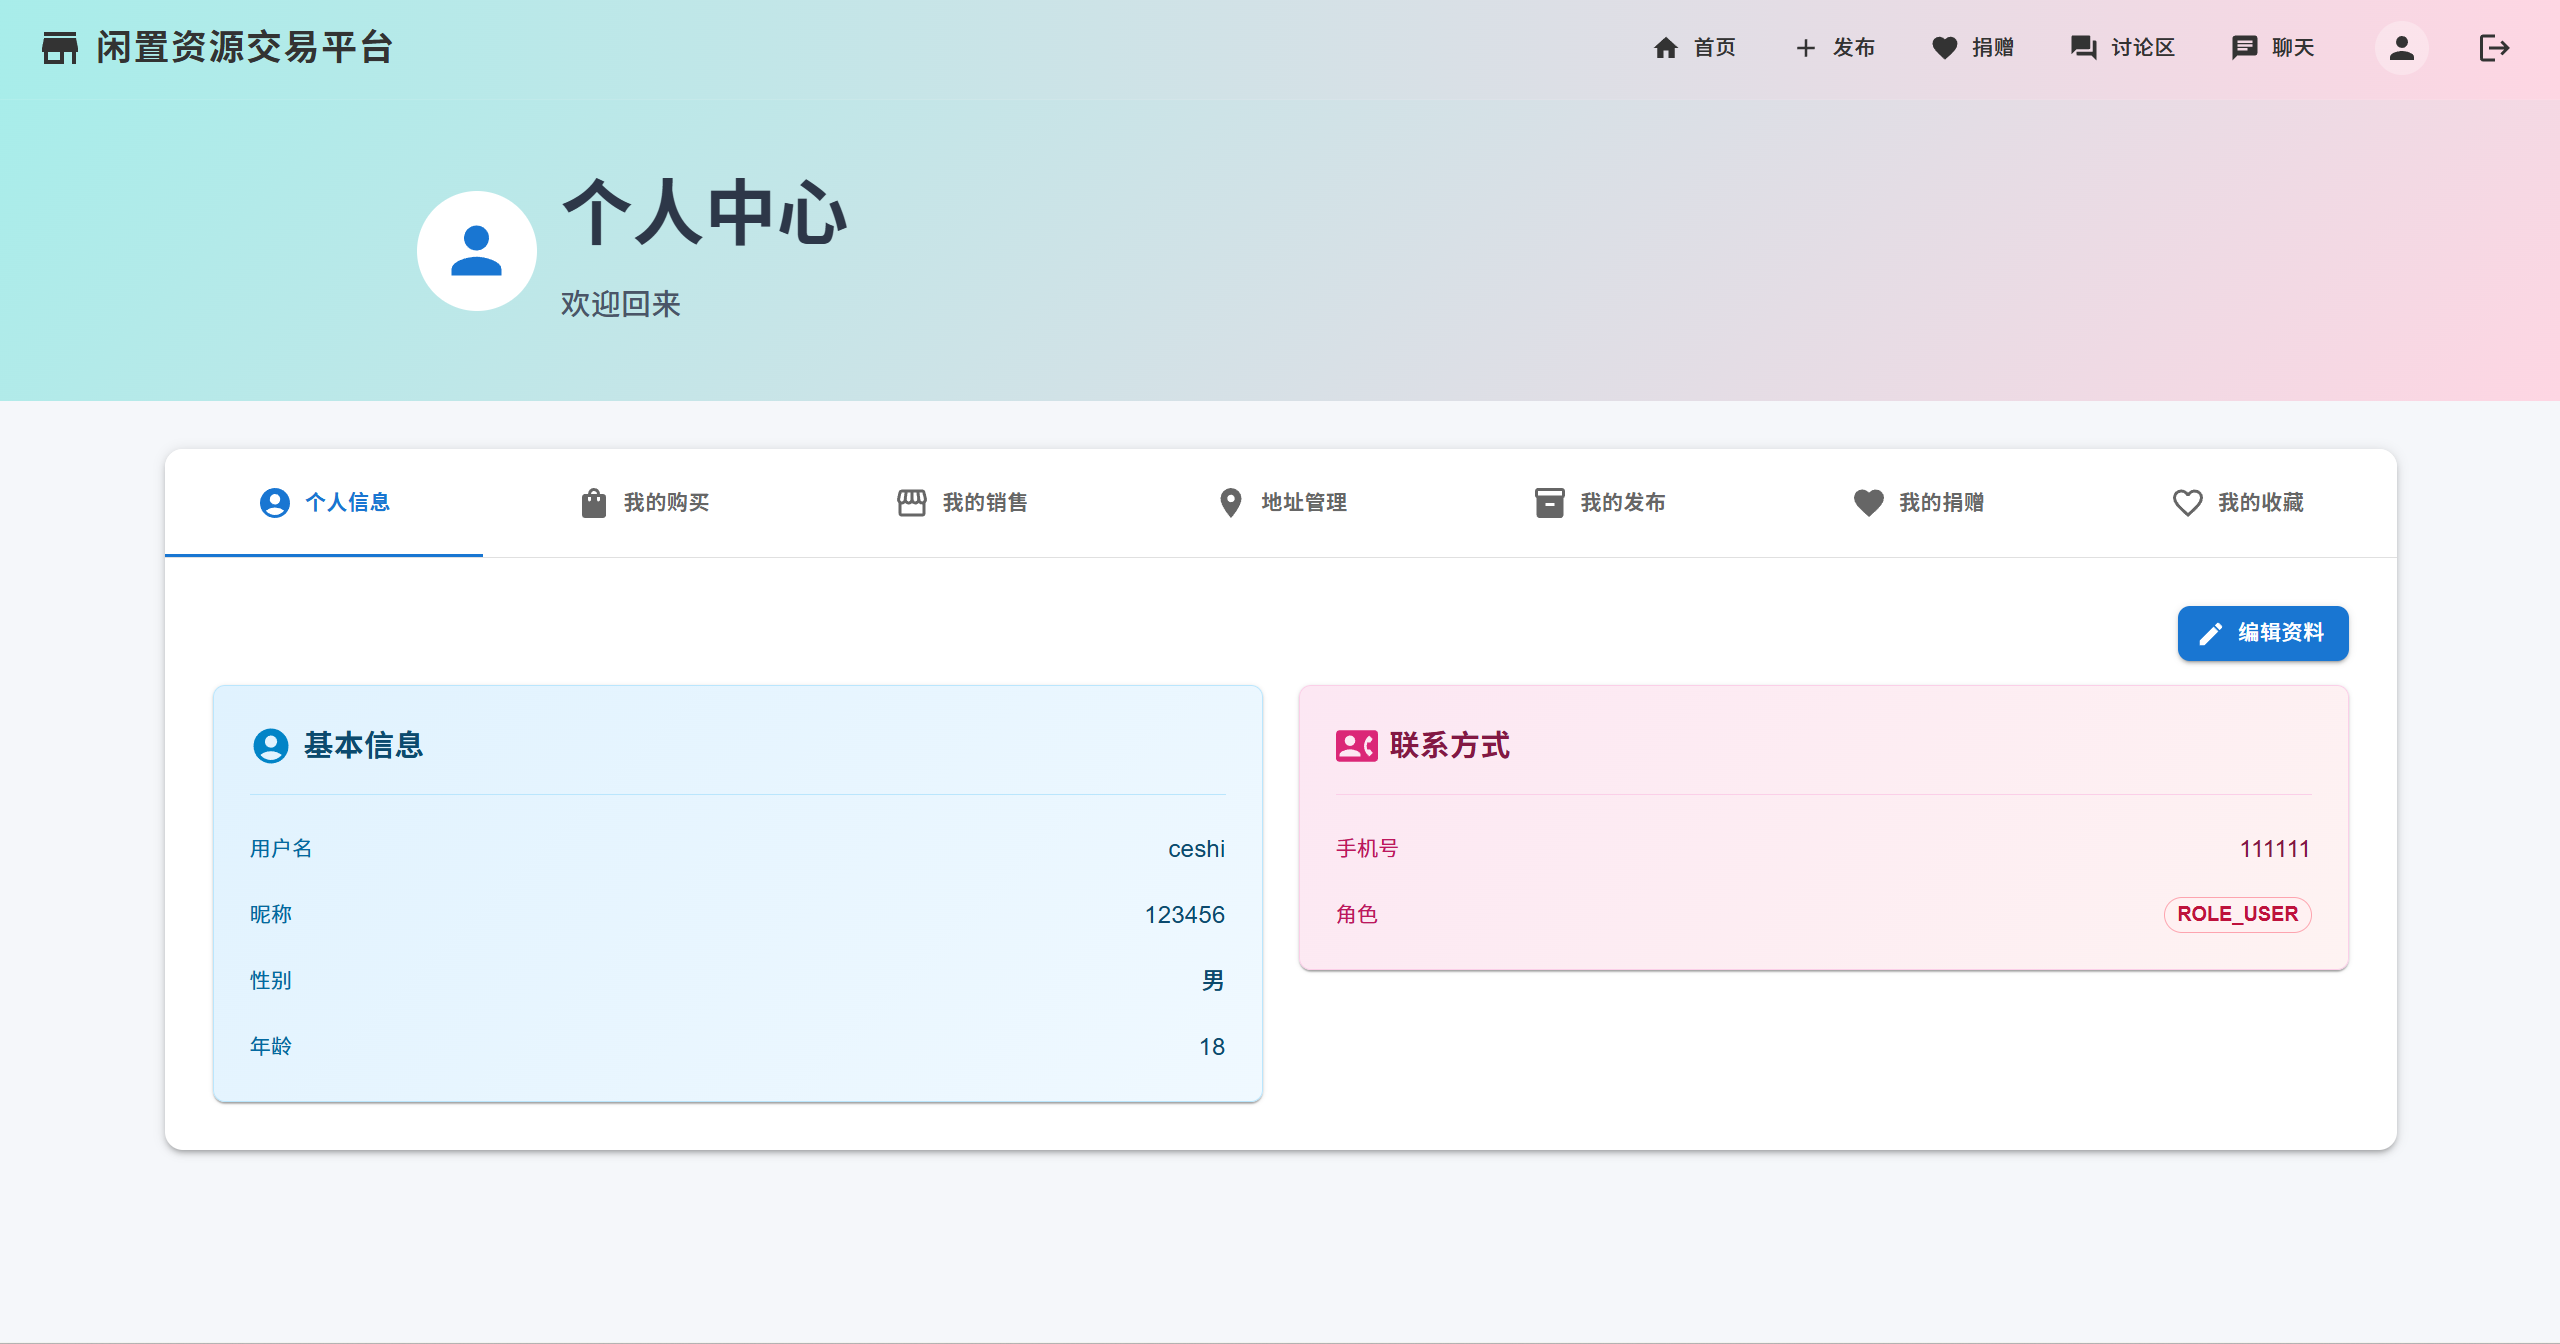Open the 我的收藏 favorites tab
2560x1344 pixels.
point(2238,503)
